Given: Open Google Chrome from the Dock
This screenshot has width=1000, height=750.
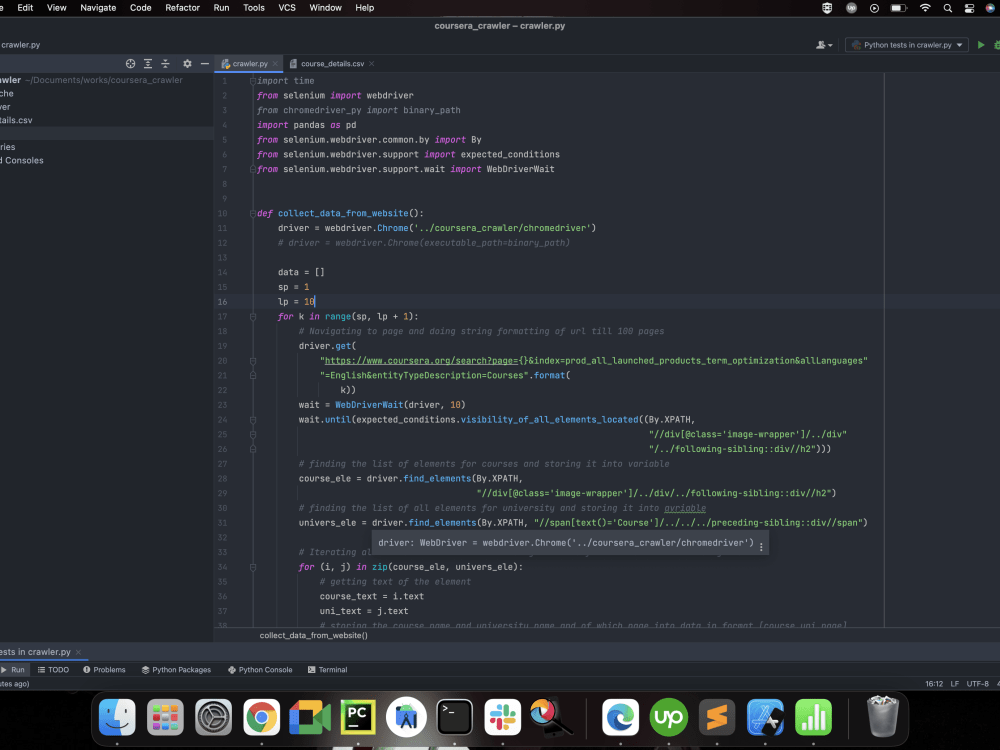Looking at the screenshot, I should [261, 717].
